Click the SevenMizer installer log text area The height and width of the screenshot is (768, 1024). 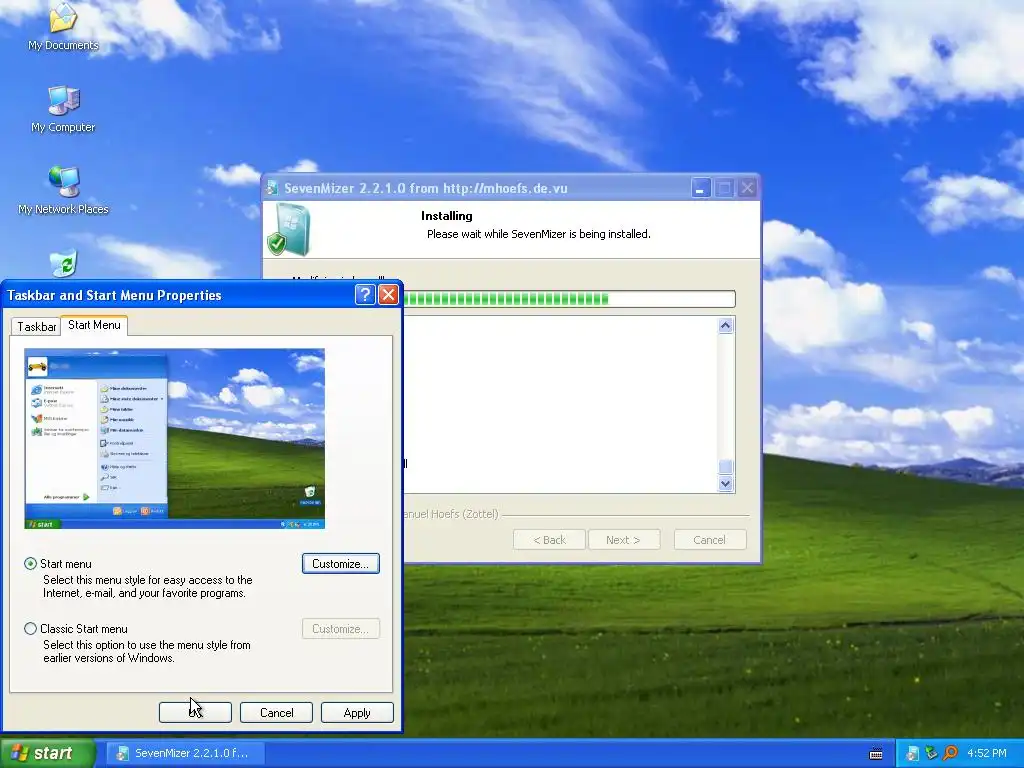point(560,404)
